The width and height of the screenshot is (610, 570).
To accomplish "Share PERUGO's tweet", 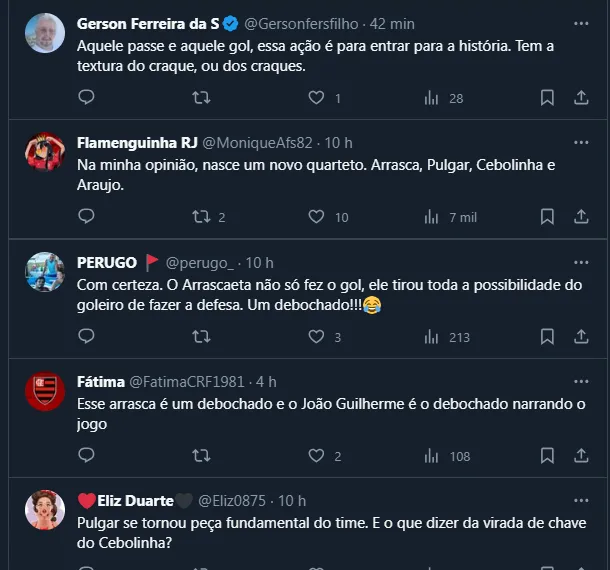I will pyautogui.click(x=581, y=337).
